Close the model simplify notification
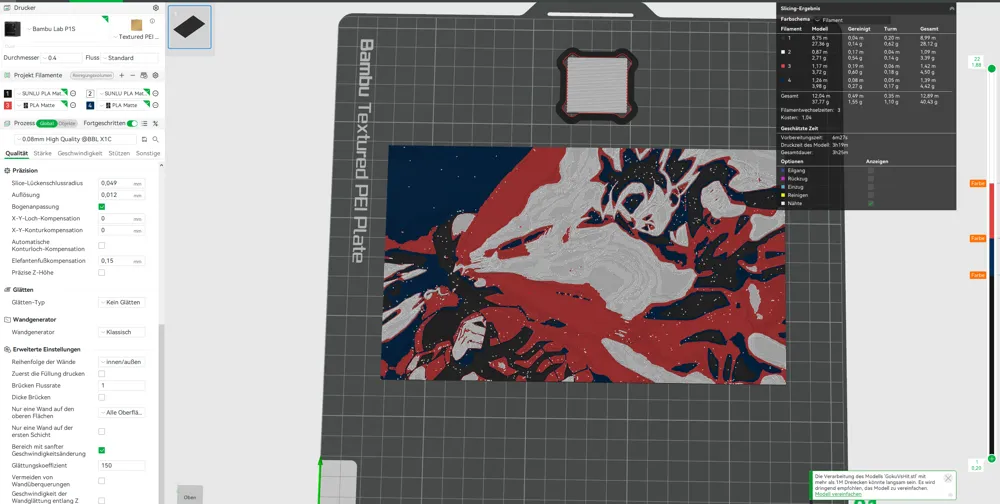The image size is (1000, 504). (948, 478)
